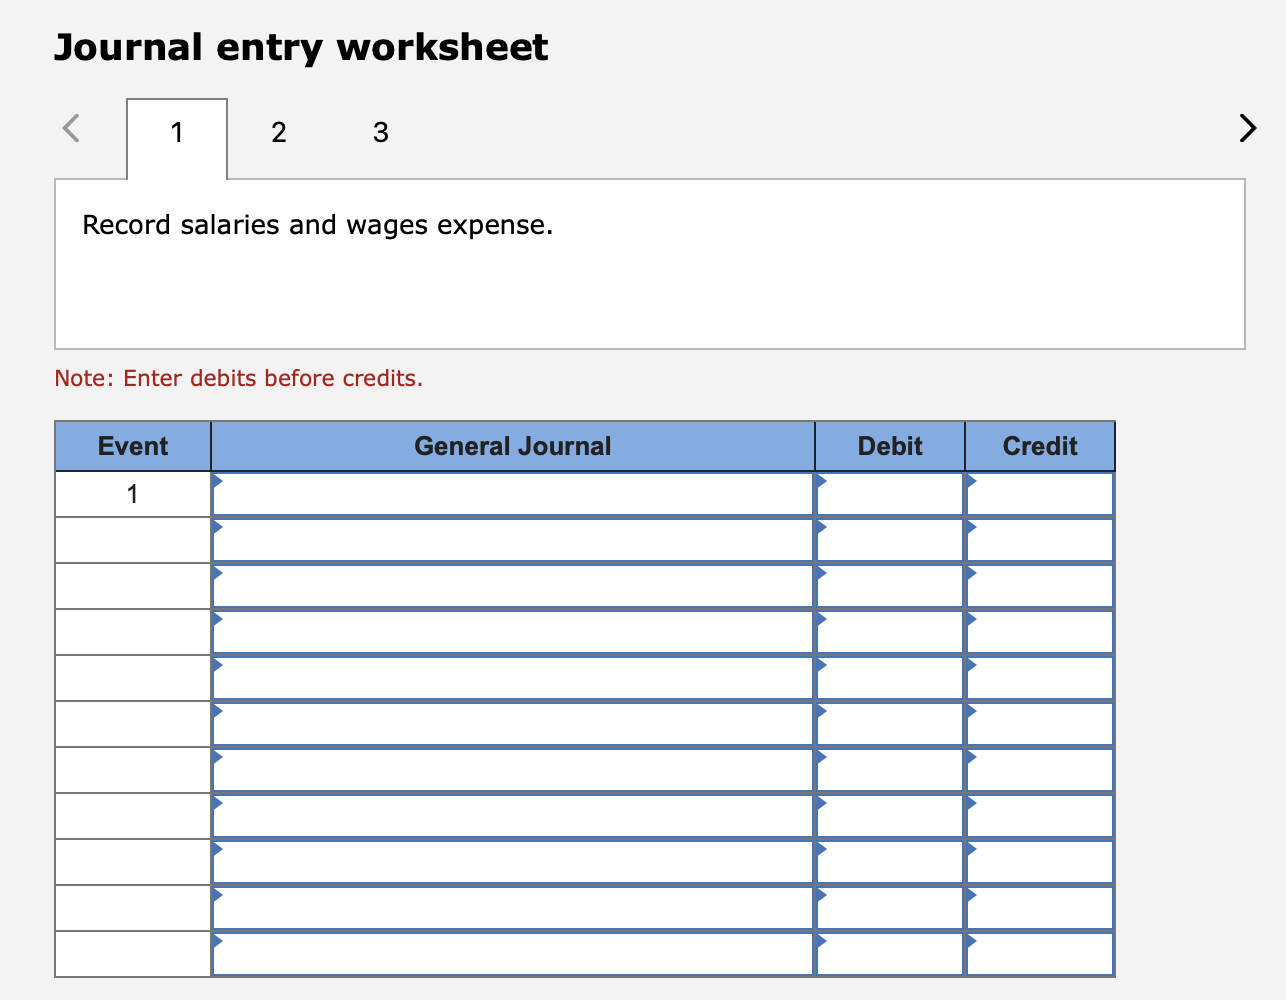Go to next entry with right arrow

[x=1247, y=128]
